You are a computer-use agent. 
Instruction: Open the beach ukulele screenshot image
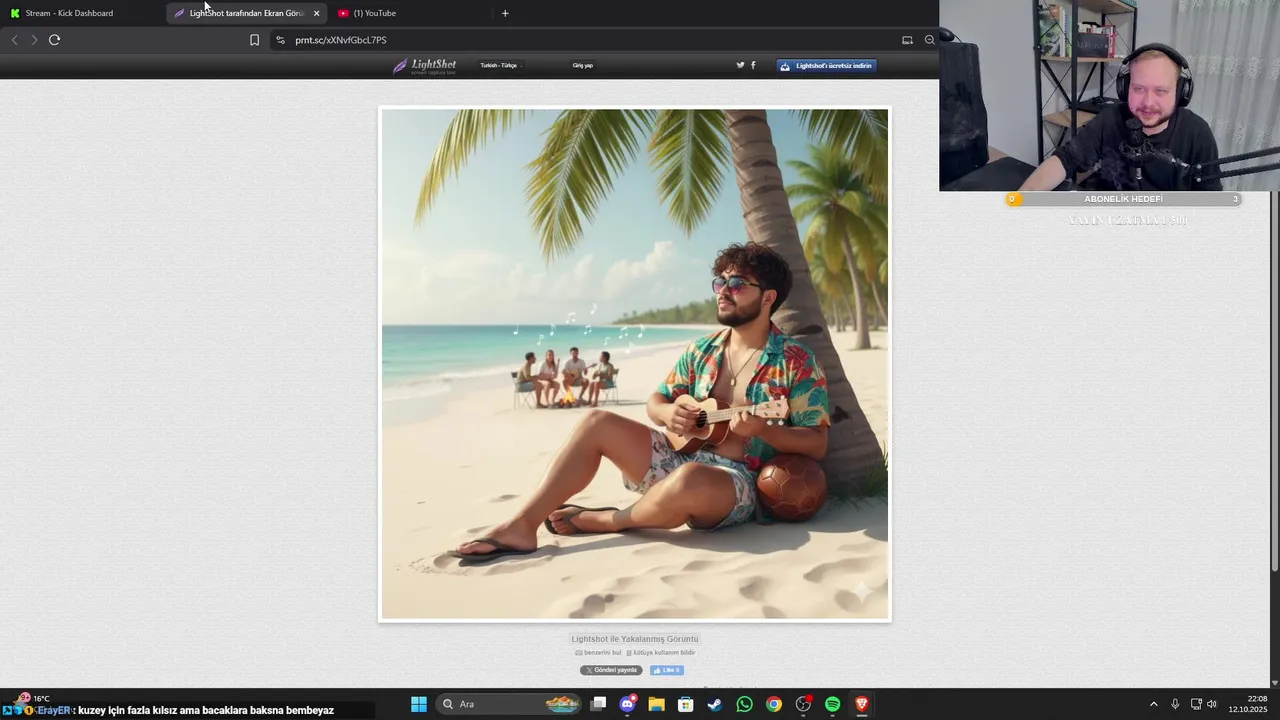(x=634, y=364)
